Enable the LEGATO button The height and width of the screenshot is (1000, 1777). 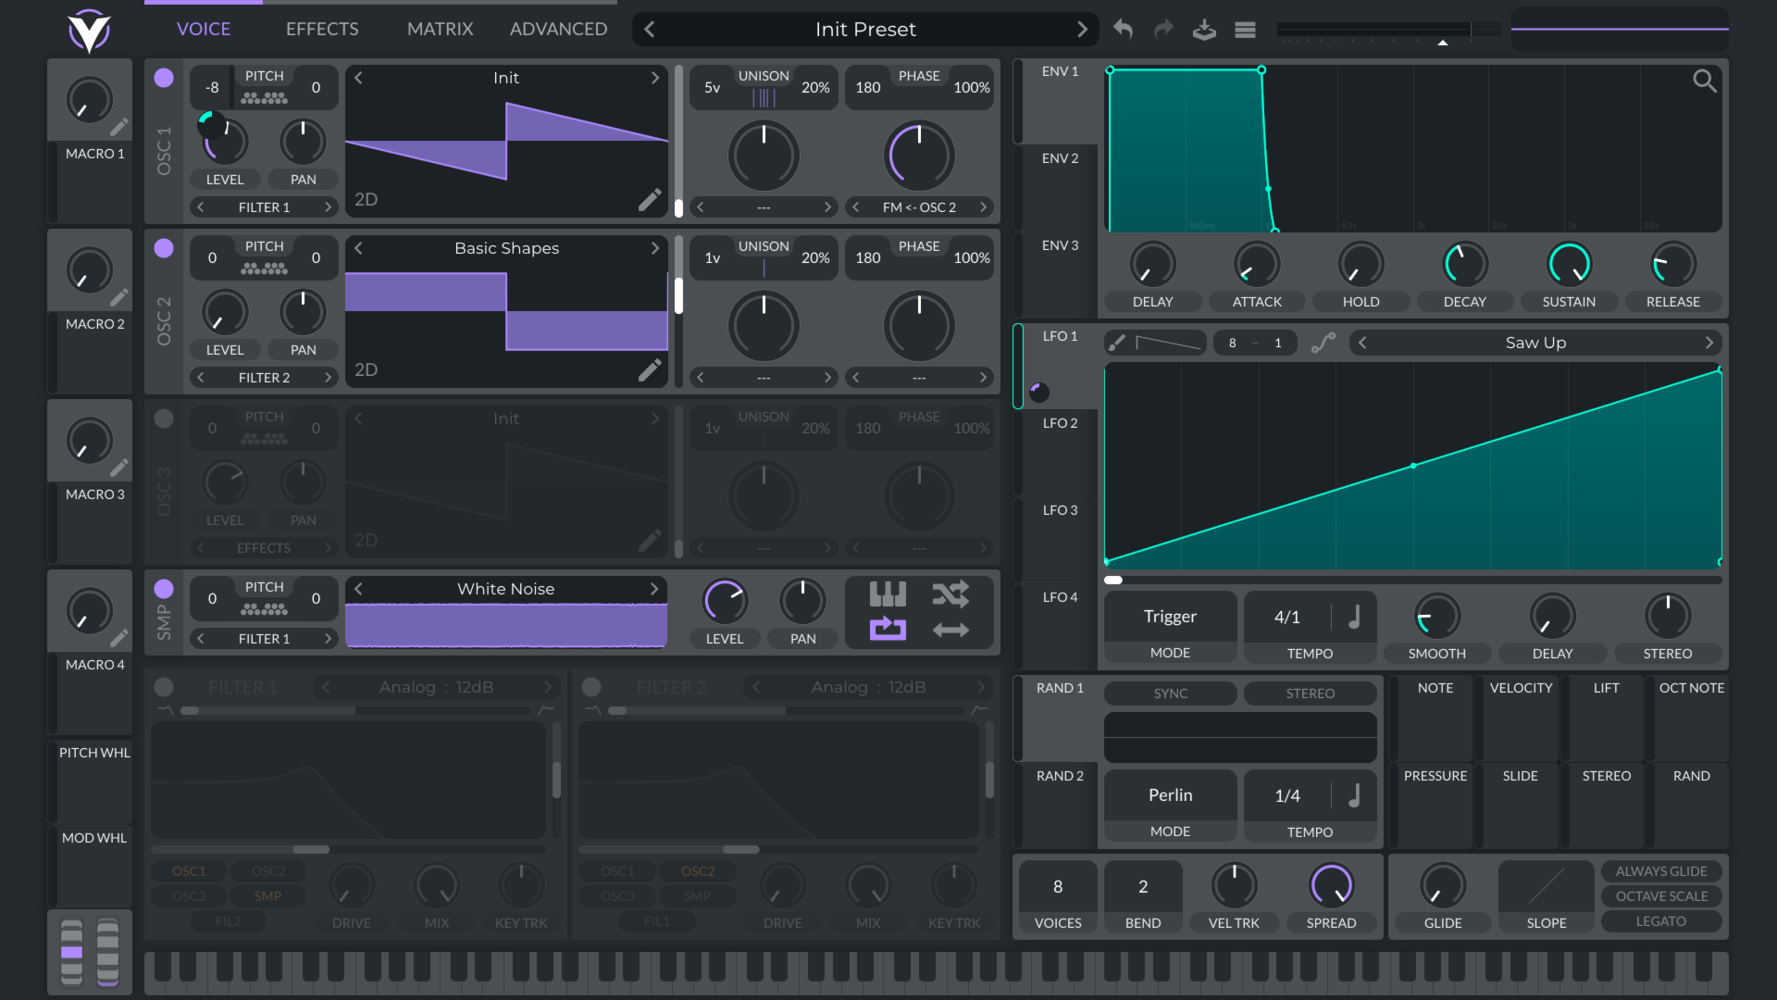tap(1660, 921)
